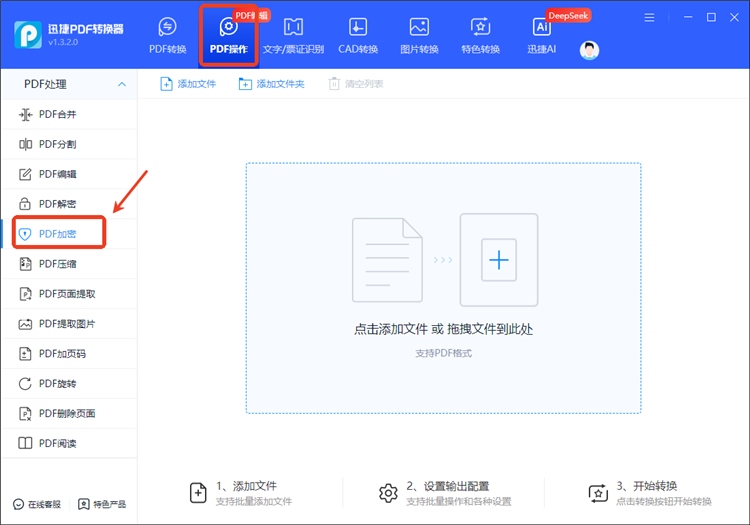Click 添加文件夹 toolbar button
750x525 pixels.
point(271,84)
